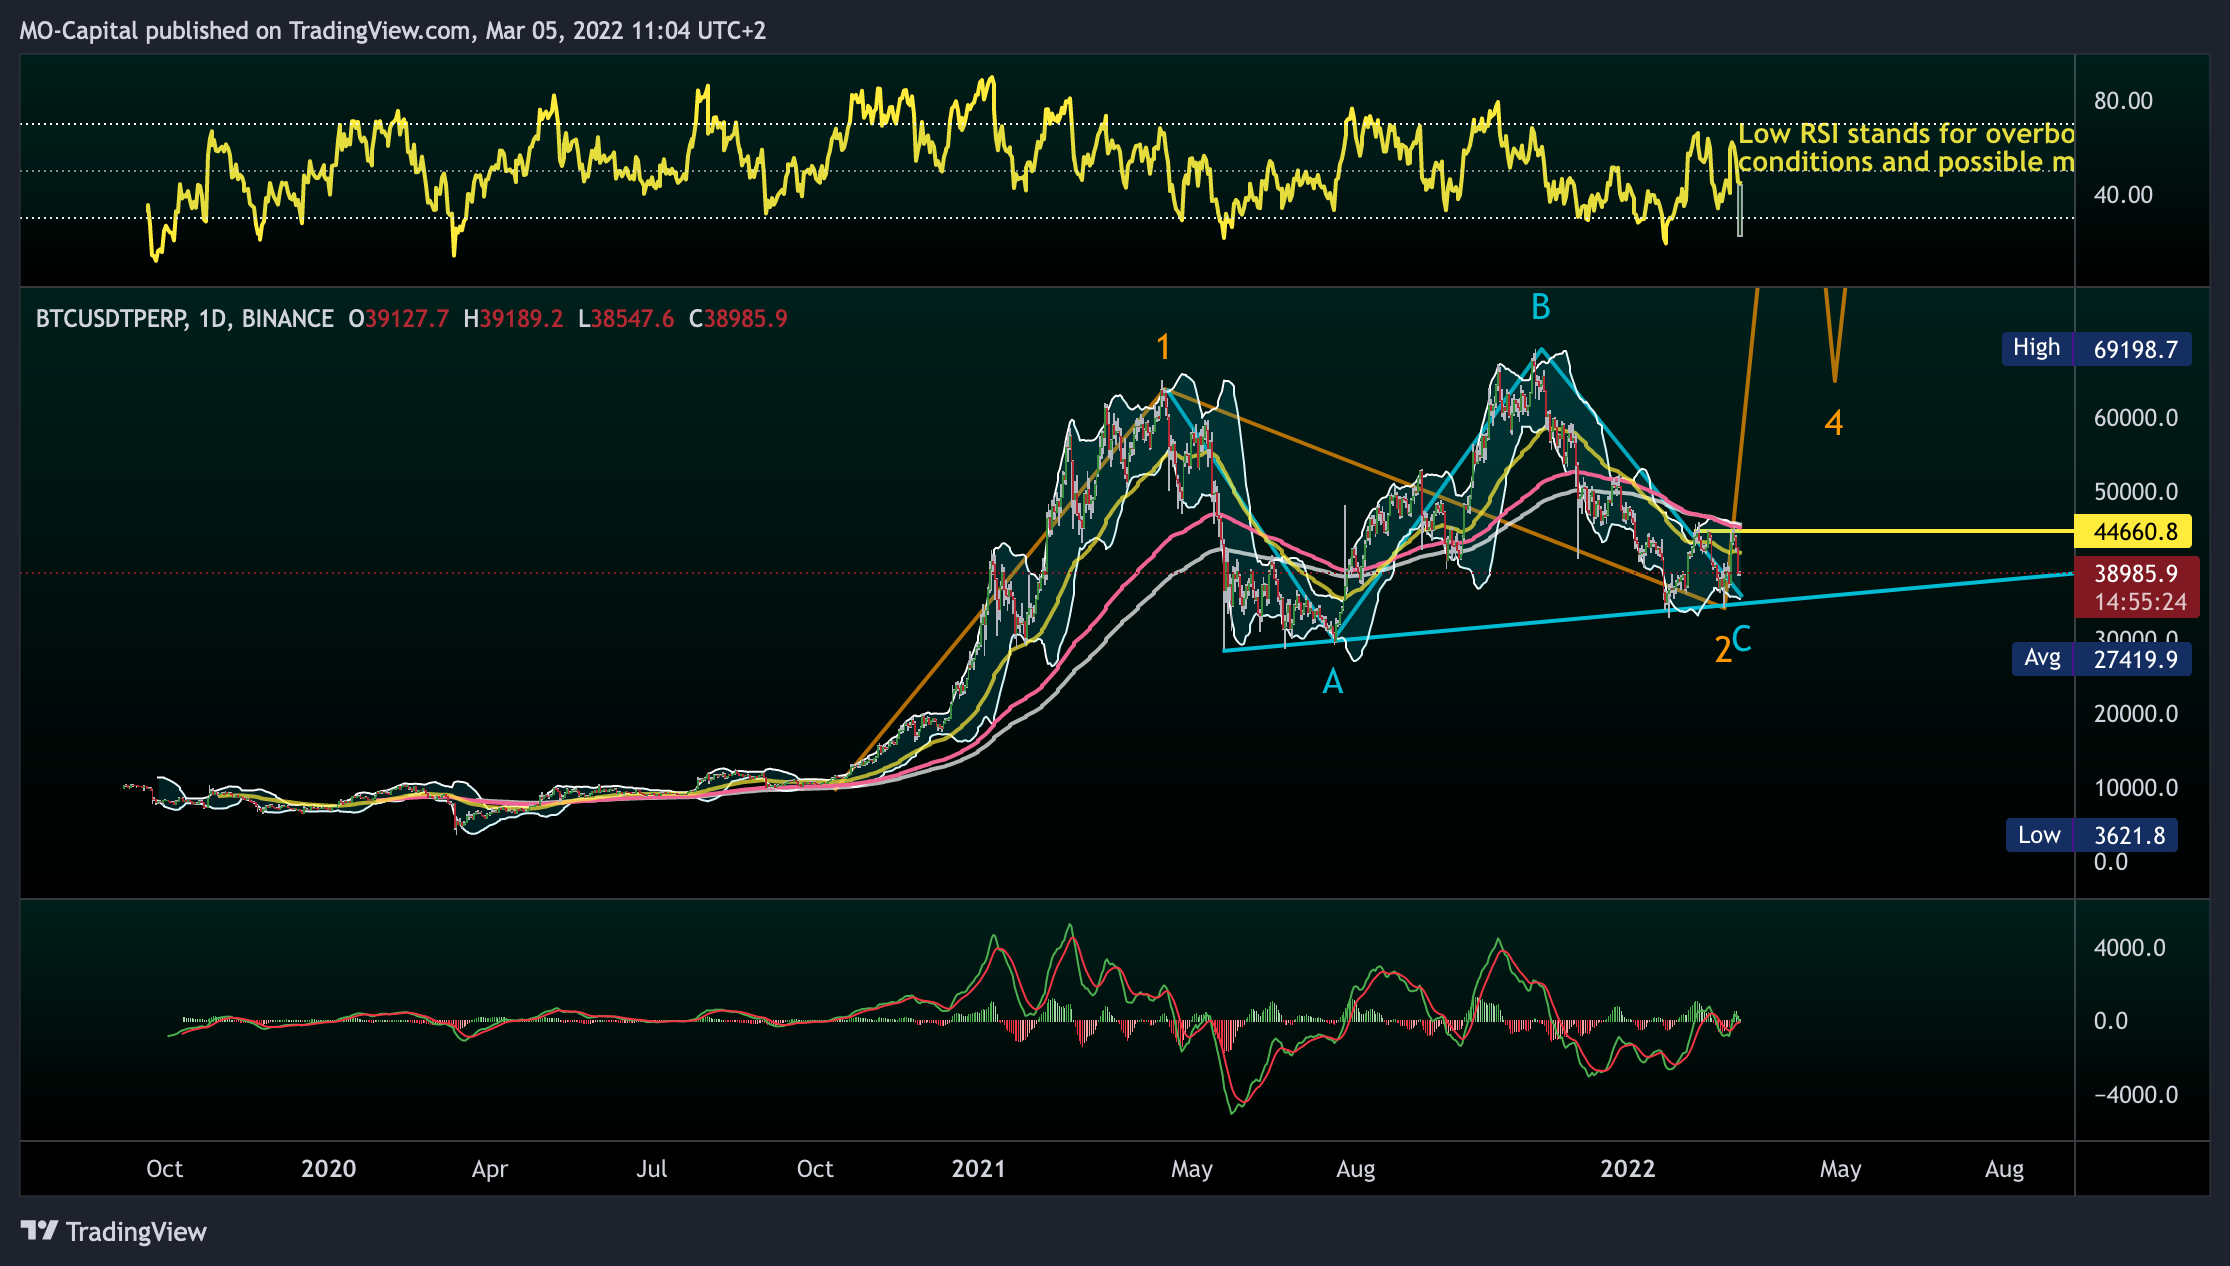2230x1266 pixels.
Task: Click the 2021 label on time axis
Action: (x=978, y=1169)
